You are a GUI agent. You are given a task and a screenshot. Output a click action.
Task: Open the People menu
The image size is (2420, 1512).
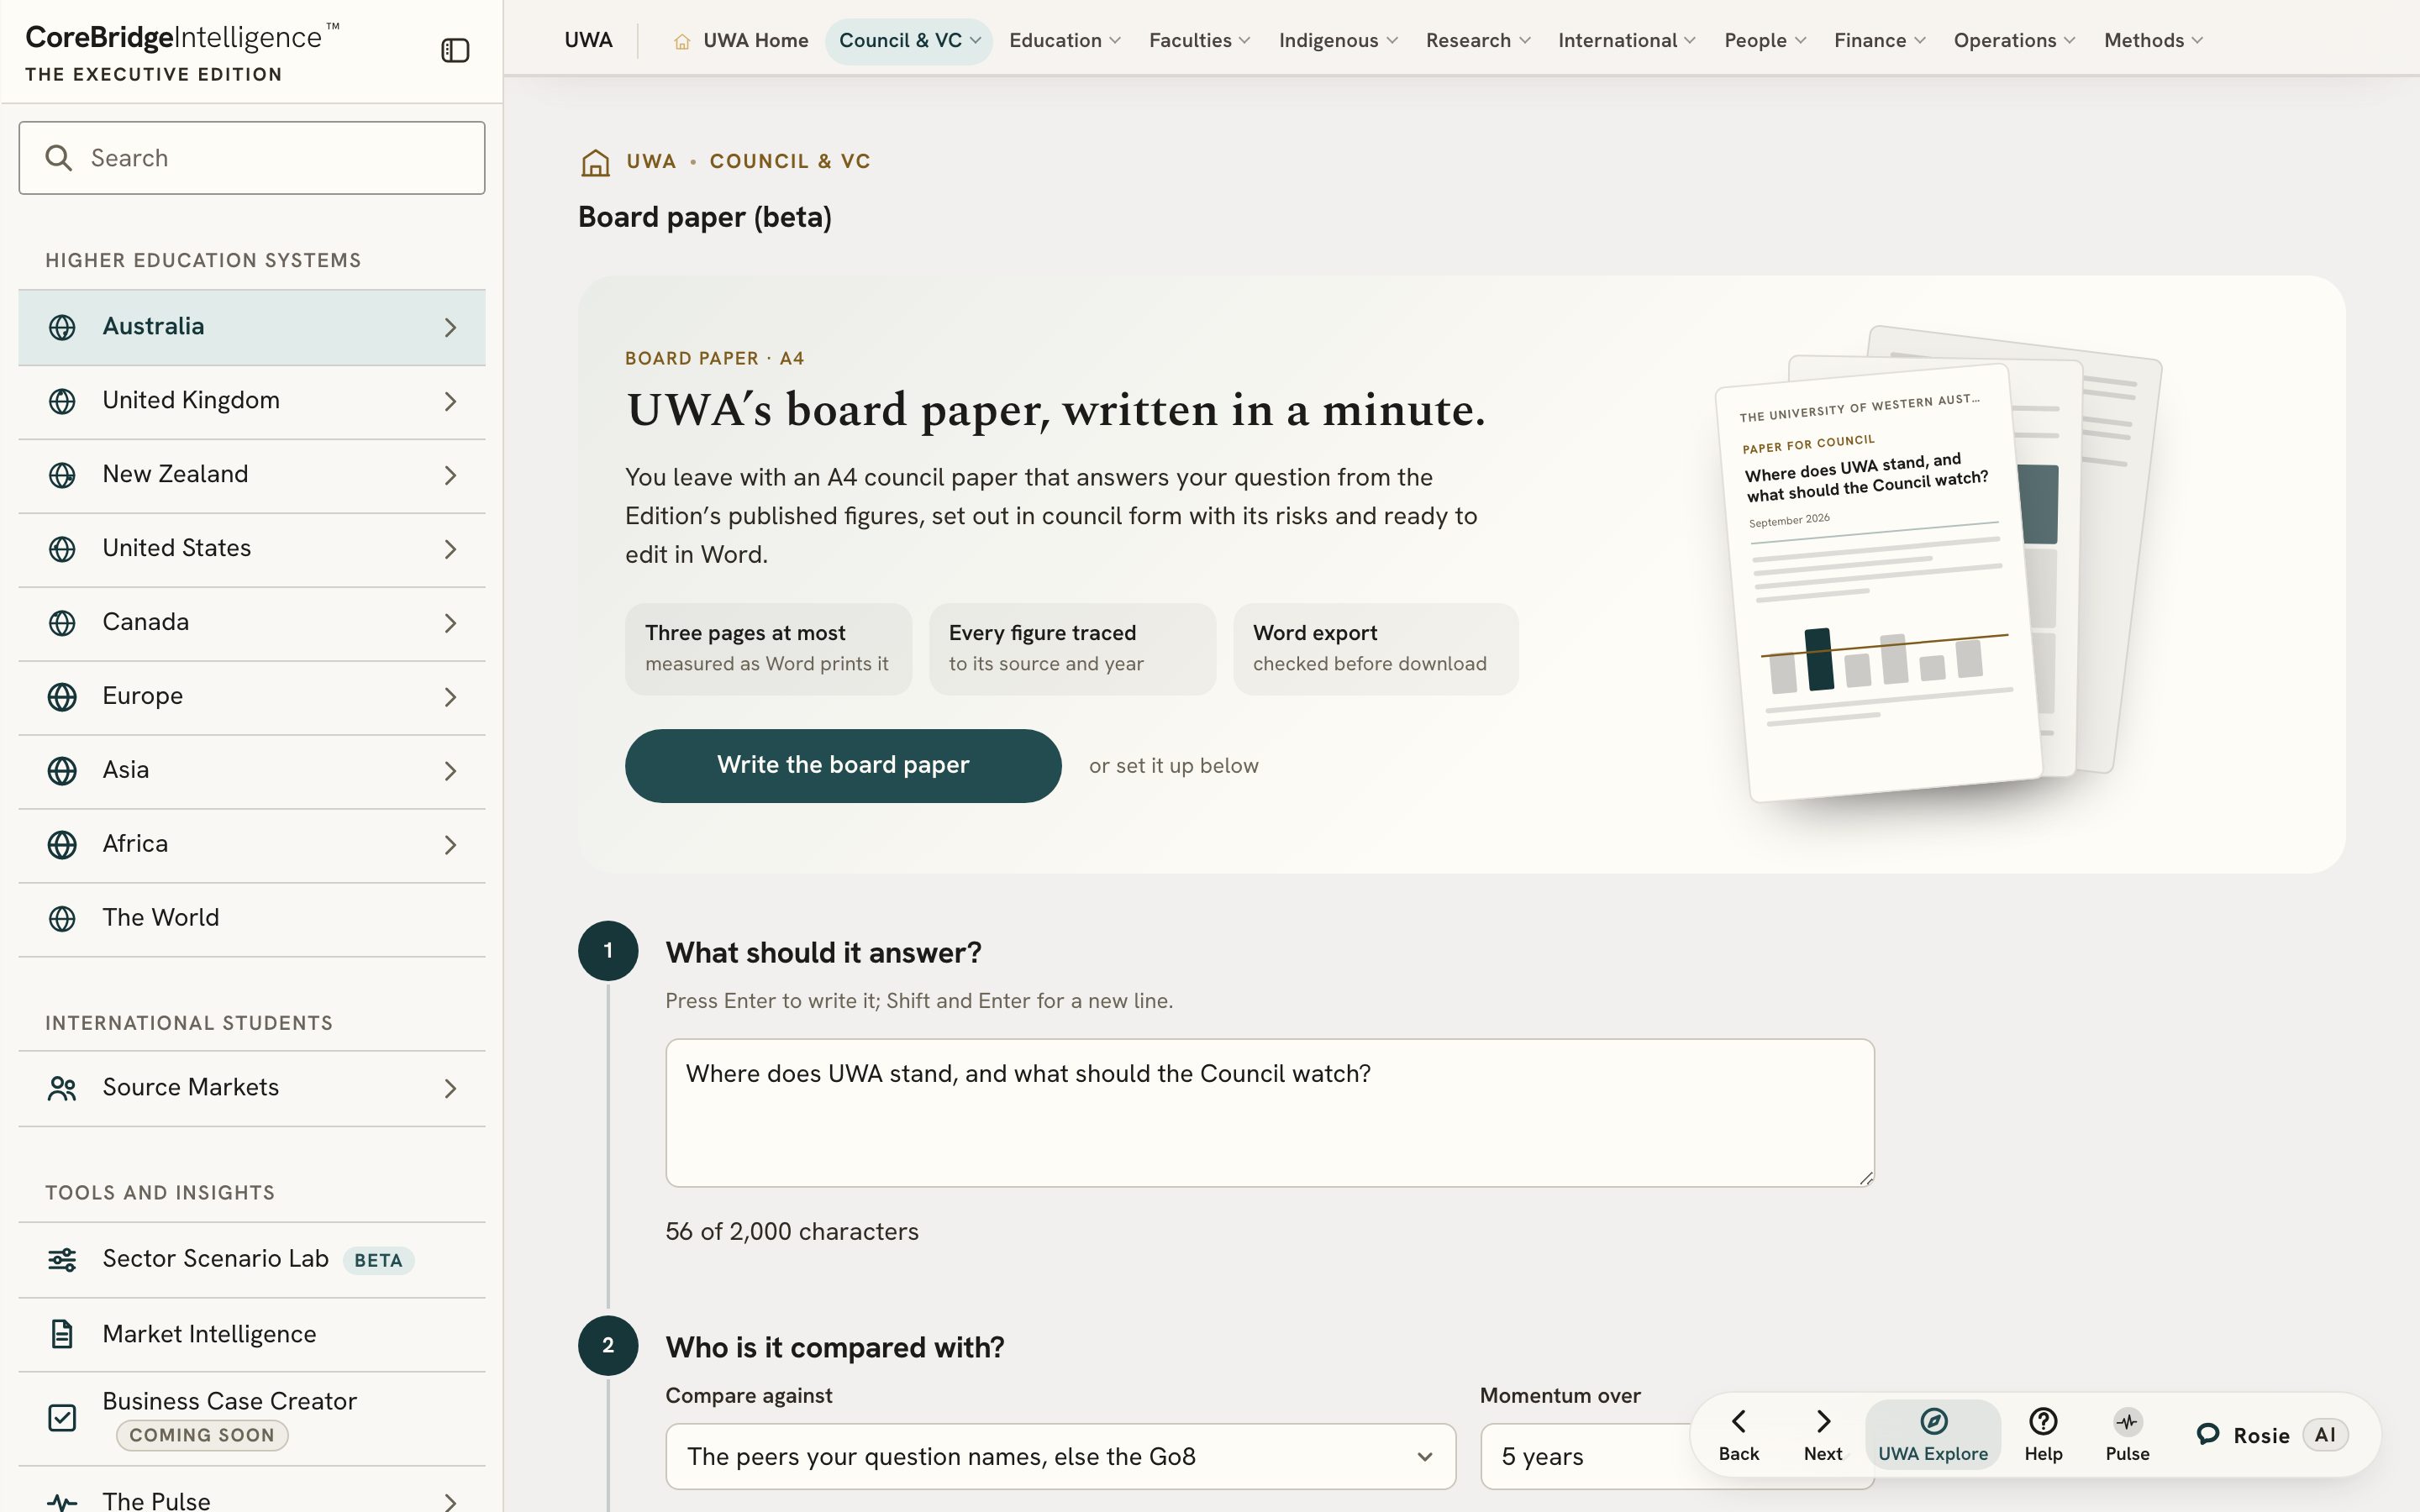point(1765,41)
